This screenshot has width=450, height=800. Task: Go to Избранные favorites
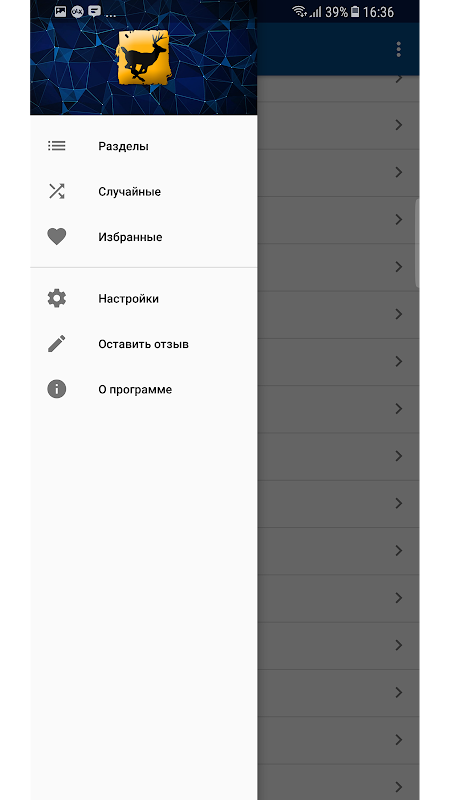[x=143, y=237]
